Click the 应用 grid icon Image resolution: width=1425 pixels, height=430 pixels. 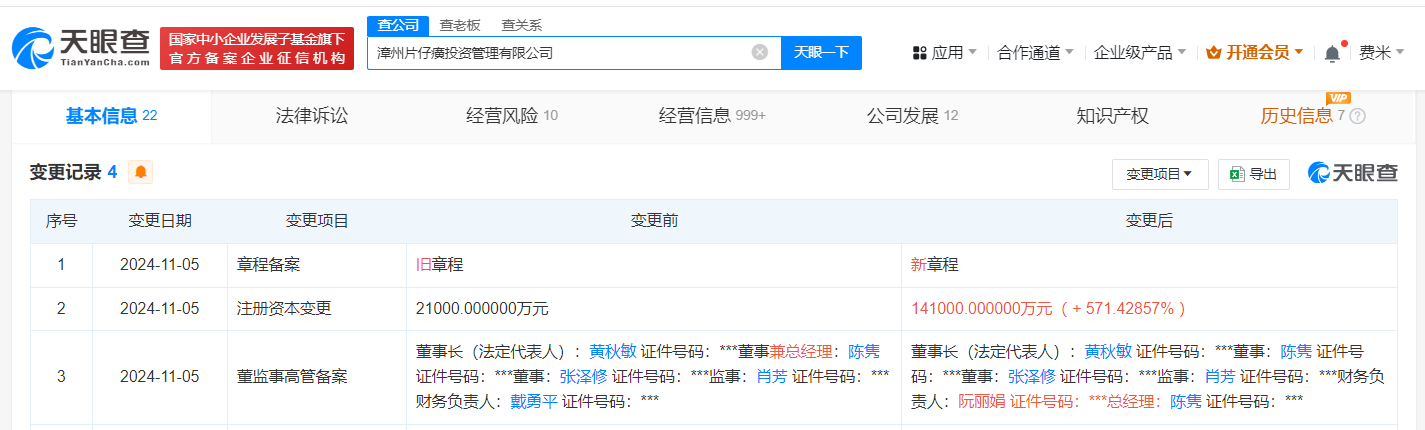click(920, 53)
